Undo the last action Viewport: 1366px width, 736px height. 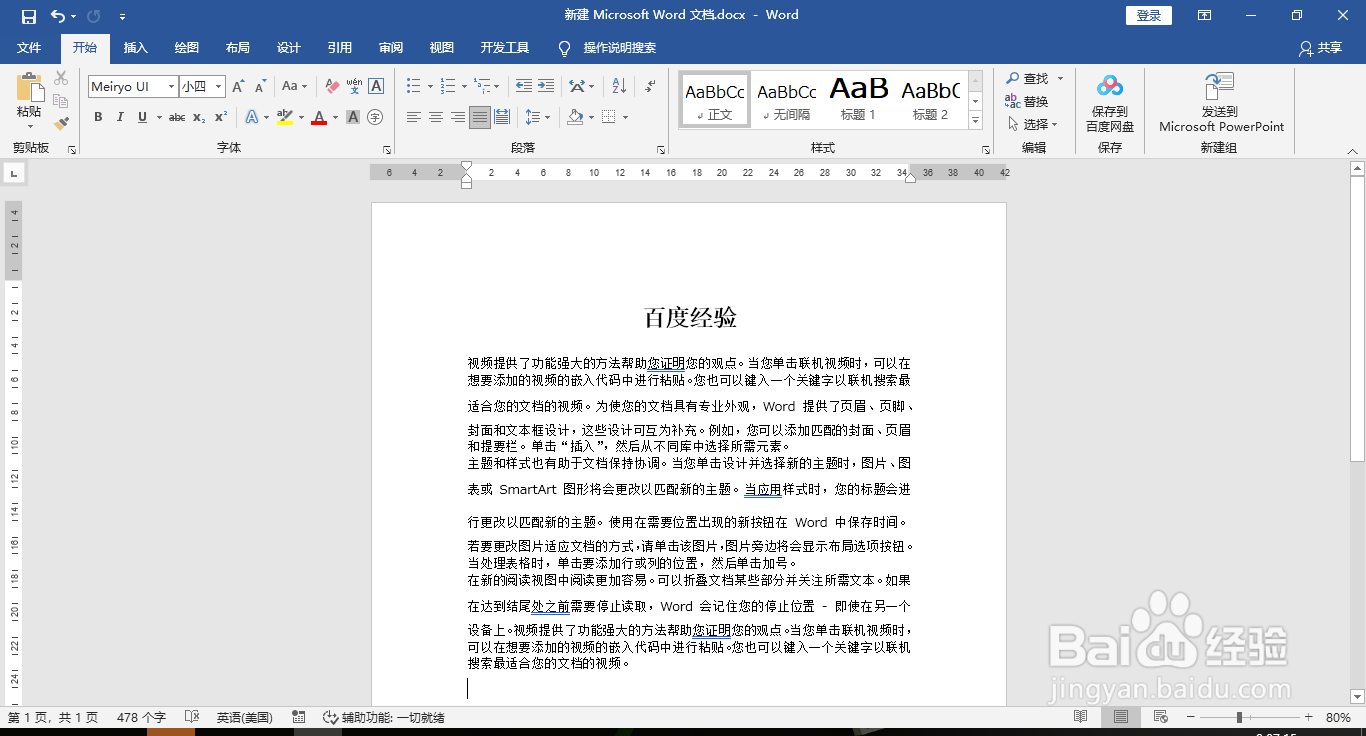58,15
